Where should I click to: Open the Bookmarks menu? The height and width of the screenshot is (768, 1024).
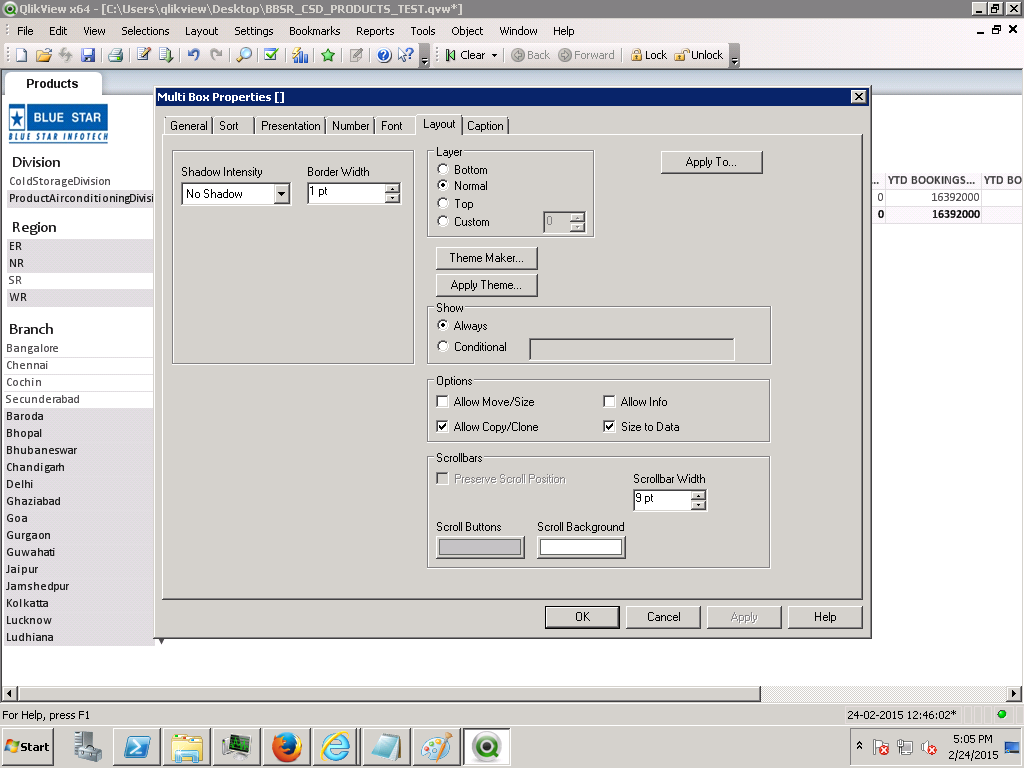[x=314, y=31]
